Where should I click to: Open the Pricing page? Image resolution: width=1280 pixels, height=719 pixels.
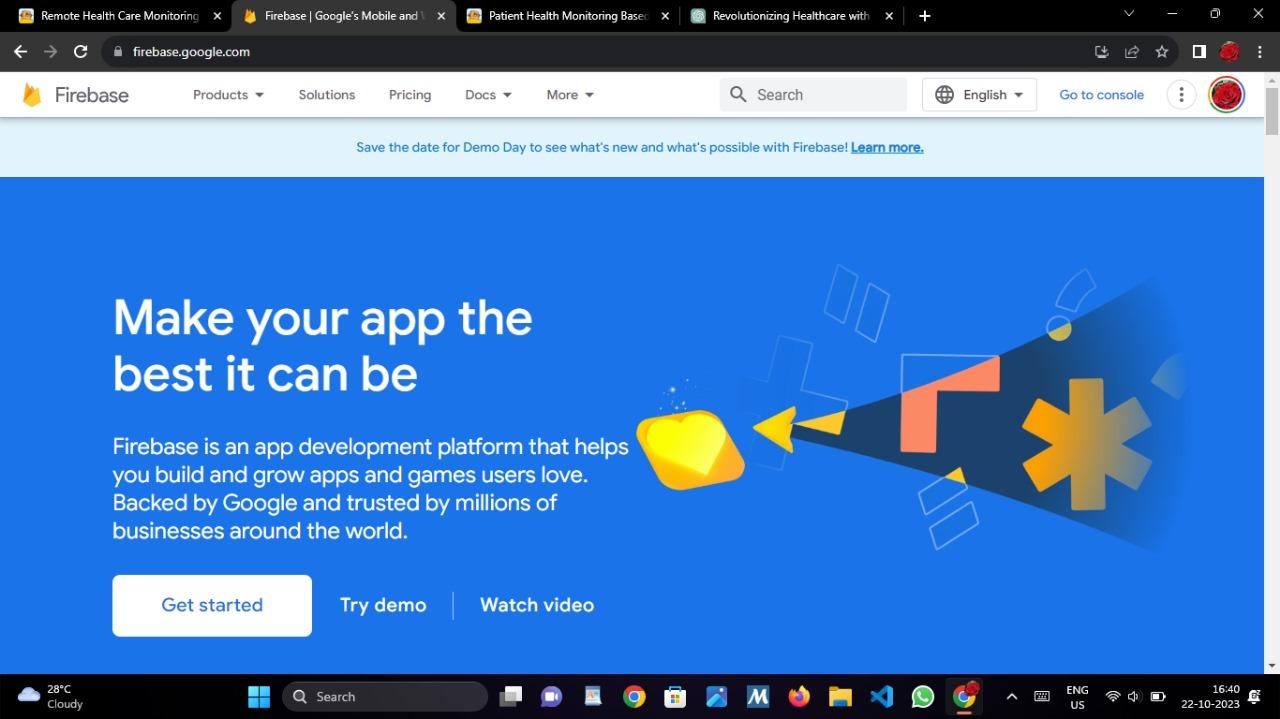click(410, 95)
